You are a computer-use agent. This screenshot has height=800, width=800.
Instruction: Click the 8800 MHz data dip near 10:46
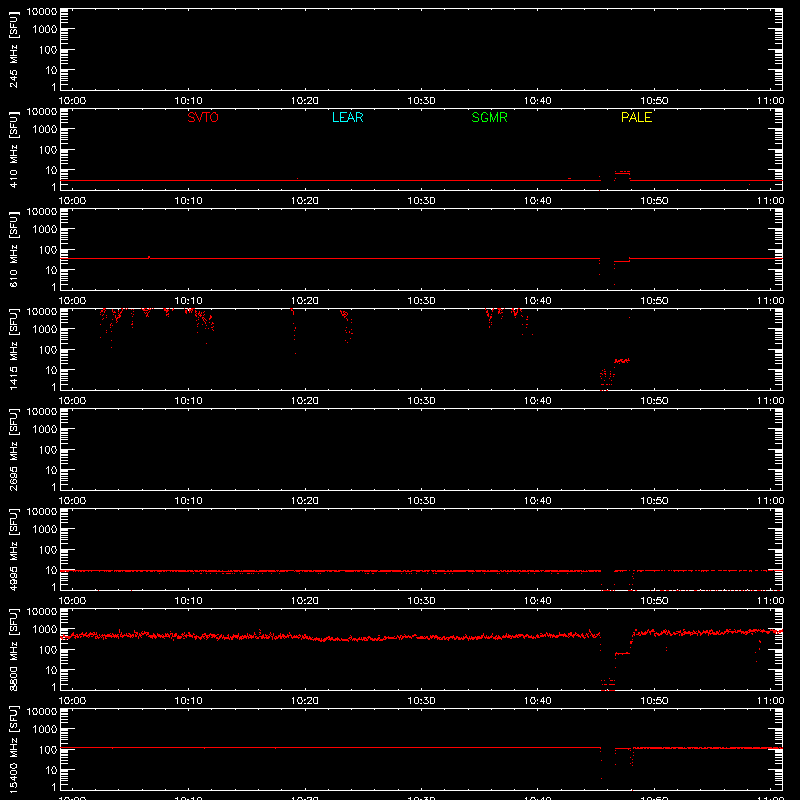[608, 684]
